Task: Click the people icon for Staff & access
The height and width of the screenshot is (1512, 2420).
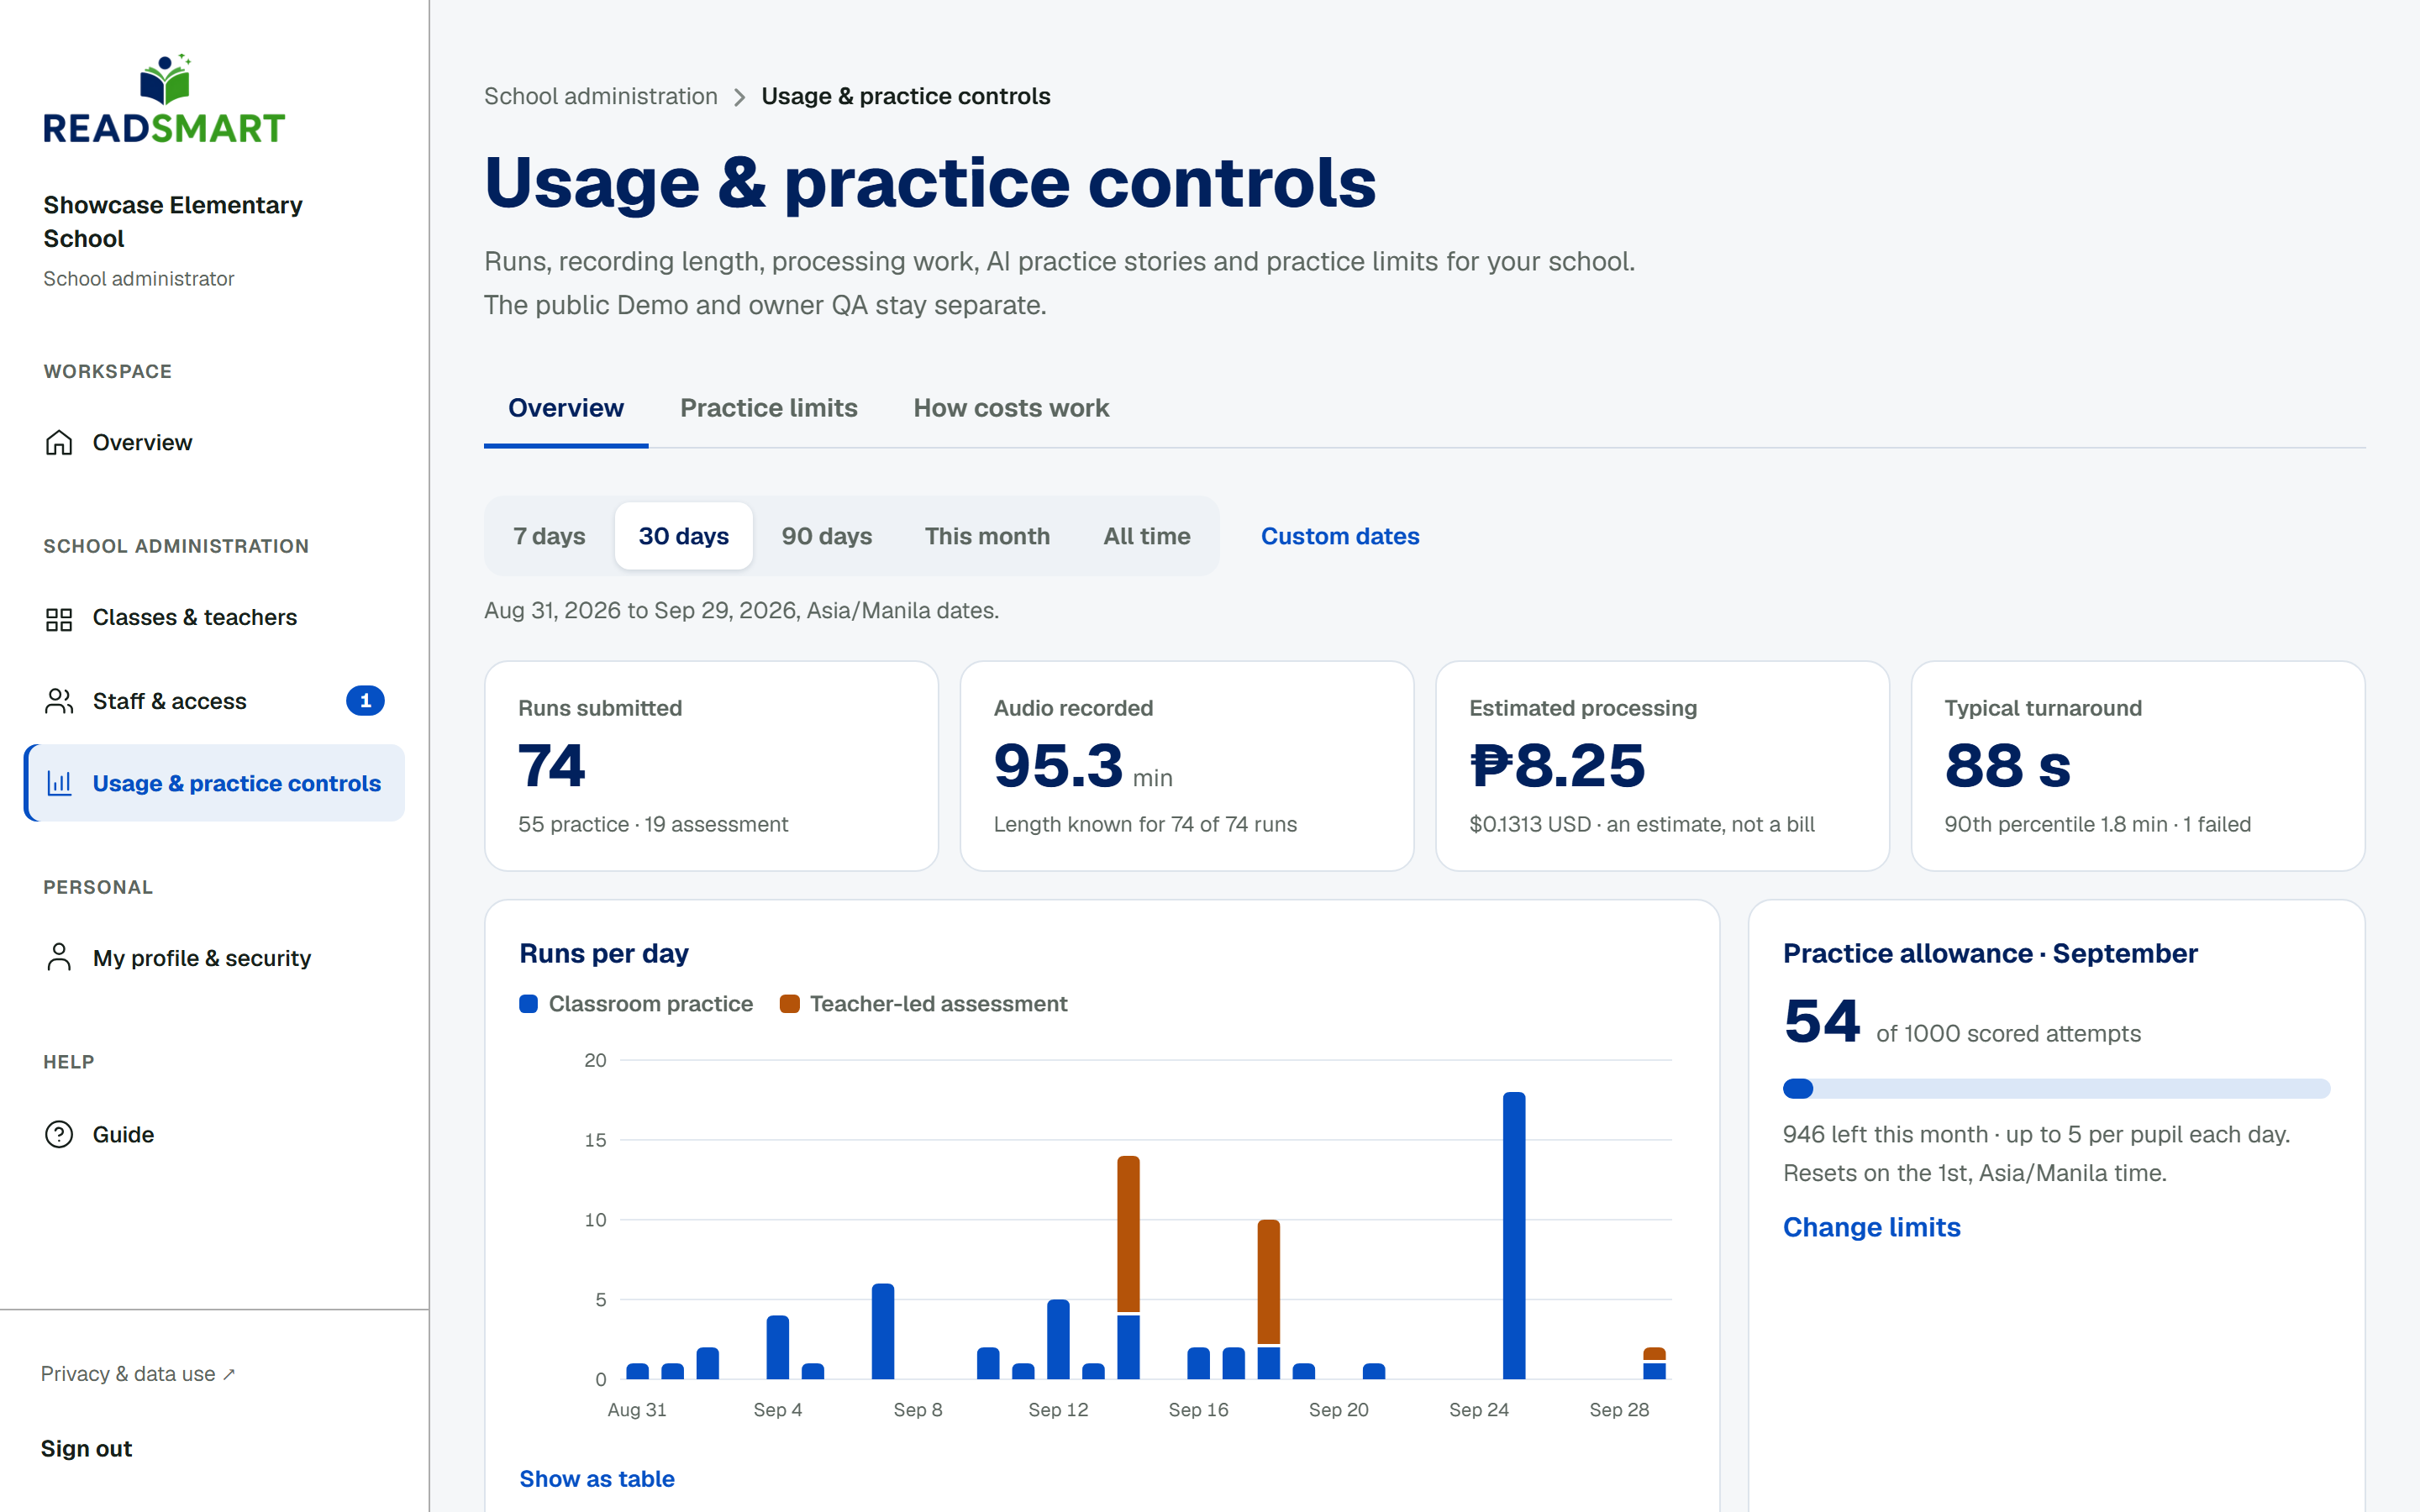Action: 59,701
